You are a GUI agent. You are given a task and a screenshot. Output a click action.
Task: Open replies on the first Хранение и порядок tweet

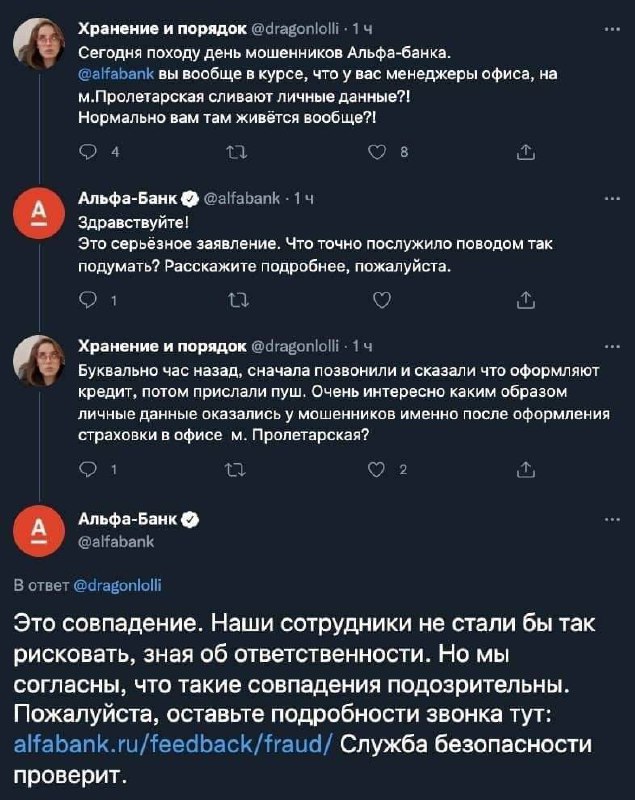point(88,152)
